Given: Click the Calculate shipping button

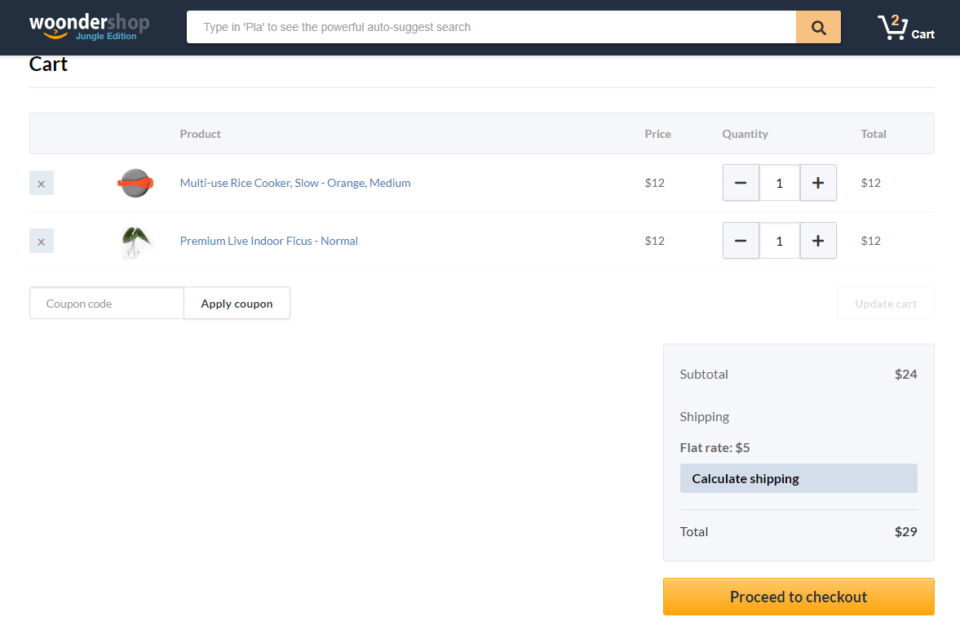Looking at the screenshot, I should point(798,478).
